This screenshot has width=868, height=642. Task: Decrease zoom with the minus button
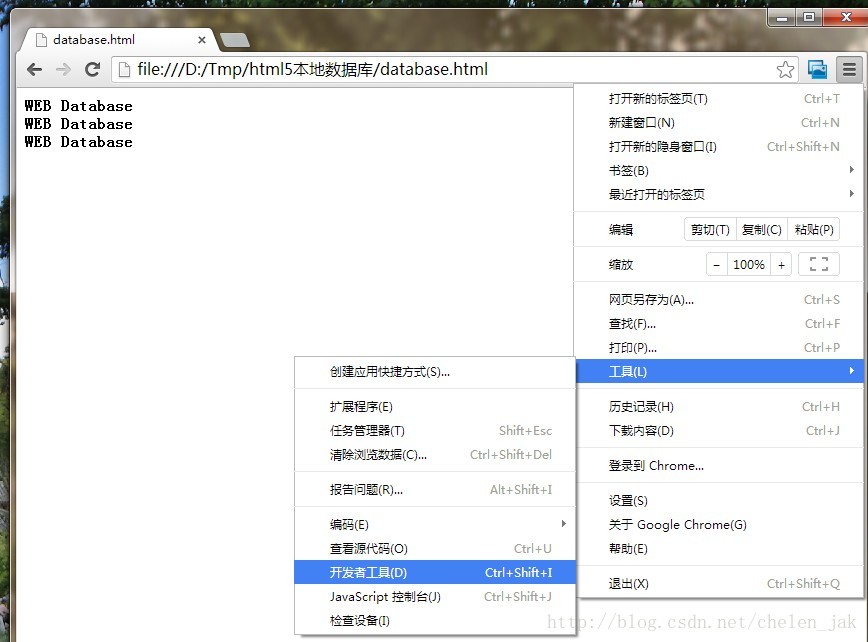point(716,265)
